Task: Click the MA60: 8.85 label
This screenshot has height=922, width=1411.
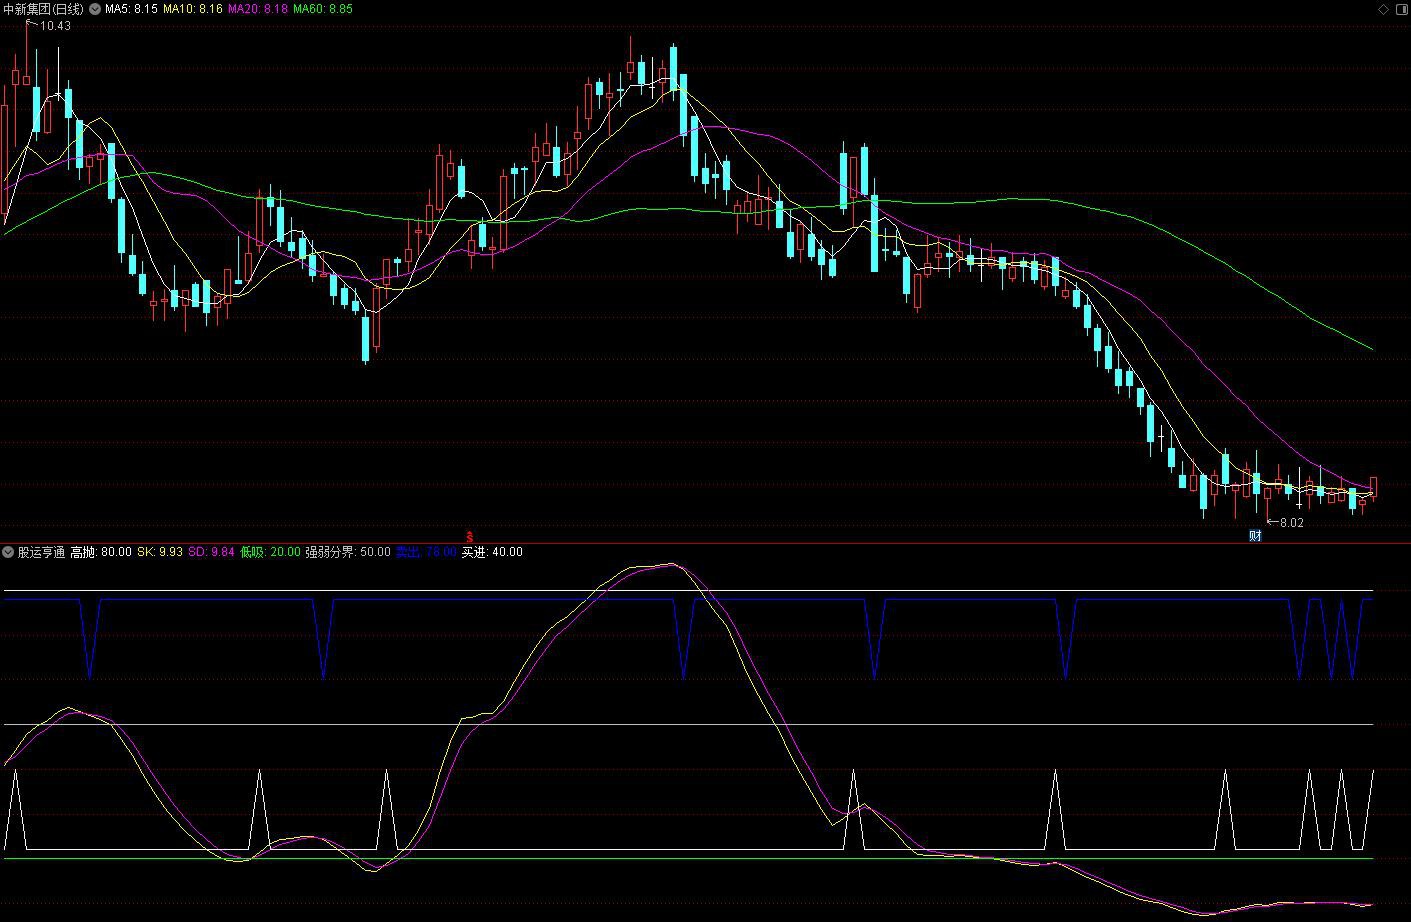Action: 323,9
